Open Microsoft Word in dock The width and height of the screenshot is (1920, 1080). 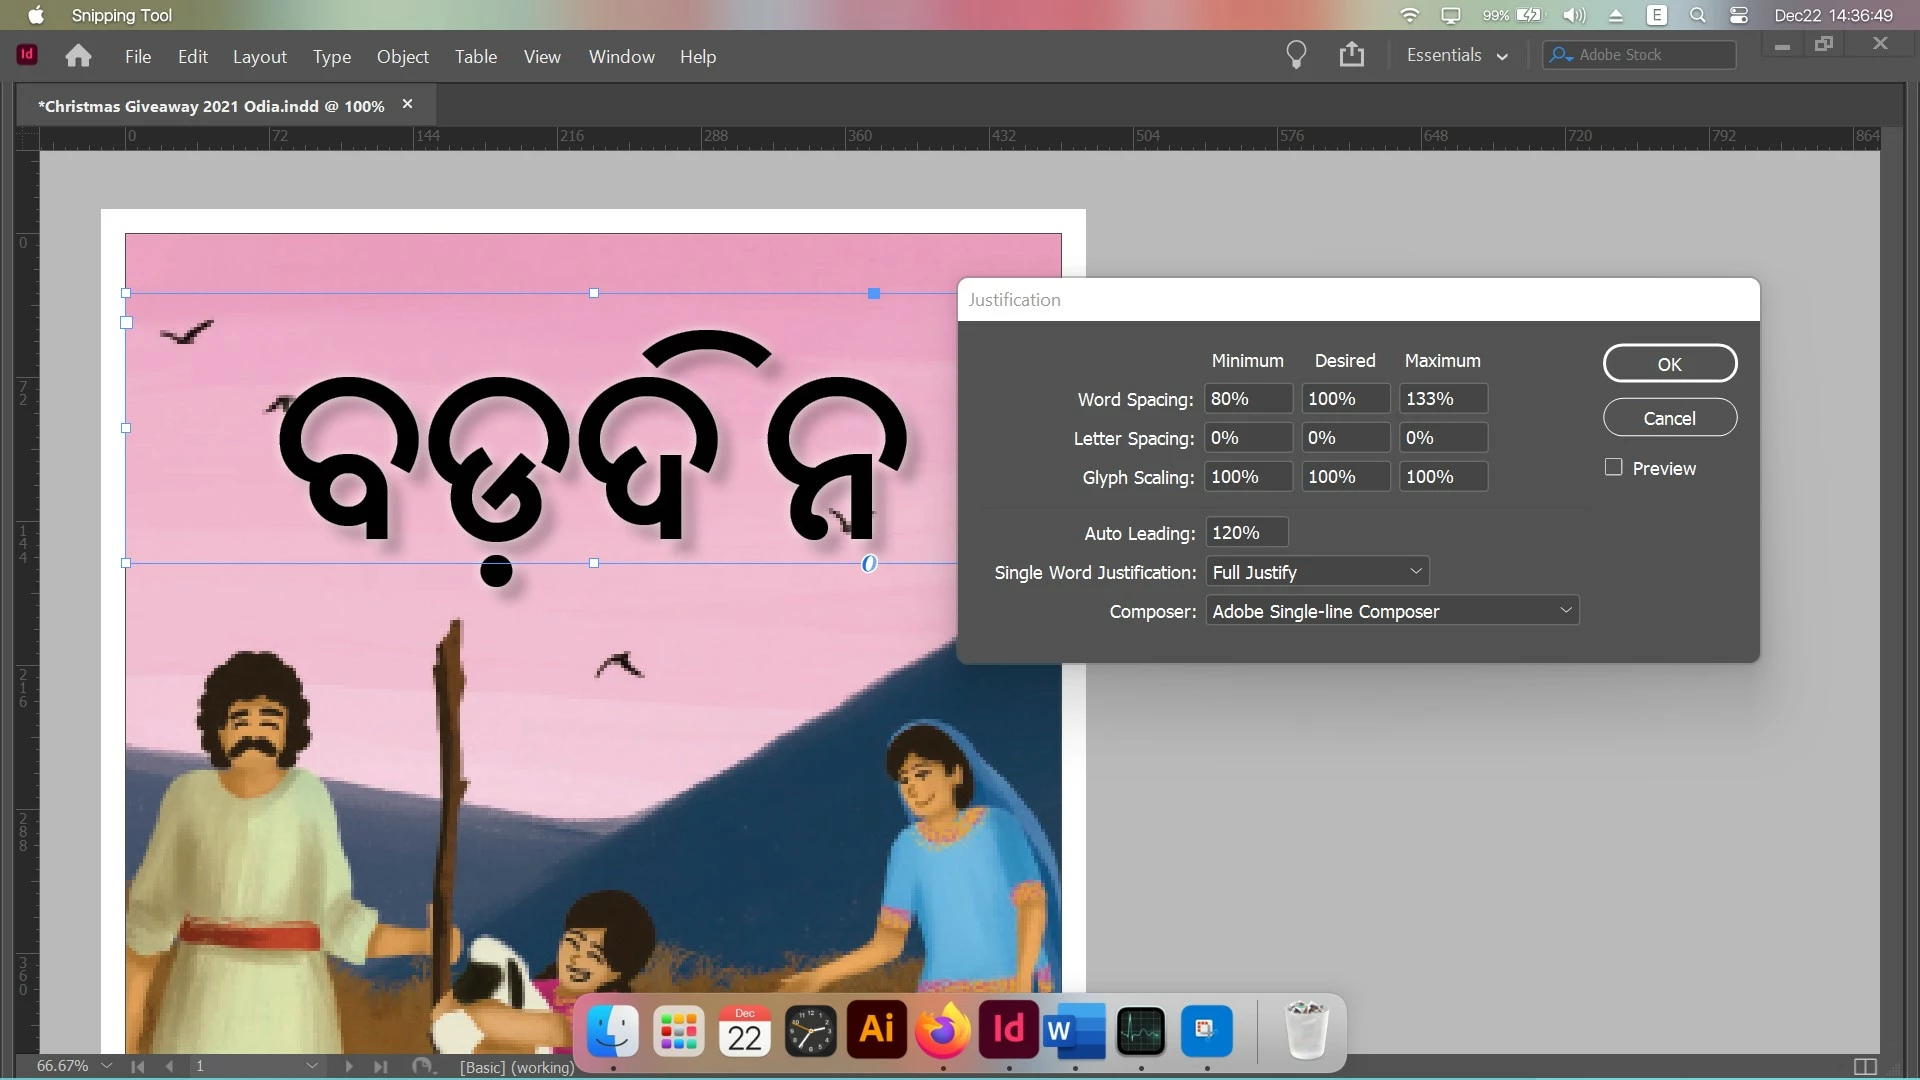[1074, 1030]
